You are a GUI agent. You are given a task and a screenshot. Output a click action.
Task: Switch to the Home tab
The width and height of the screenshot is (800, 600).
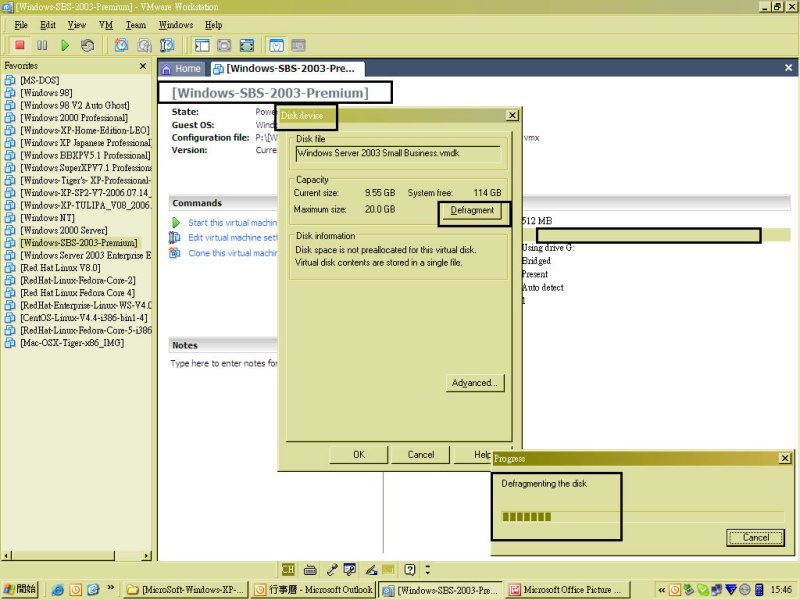point(182,68)
